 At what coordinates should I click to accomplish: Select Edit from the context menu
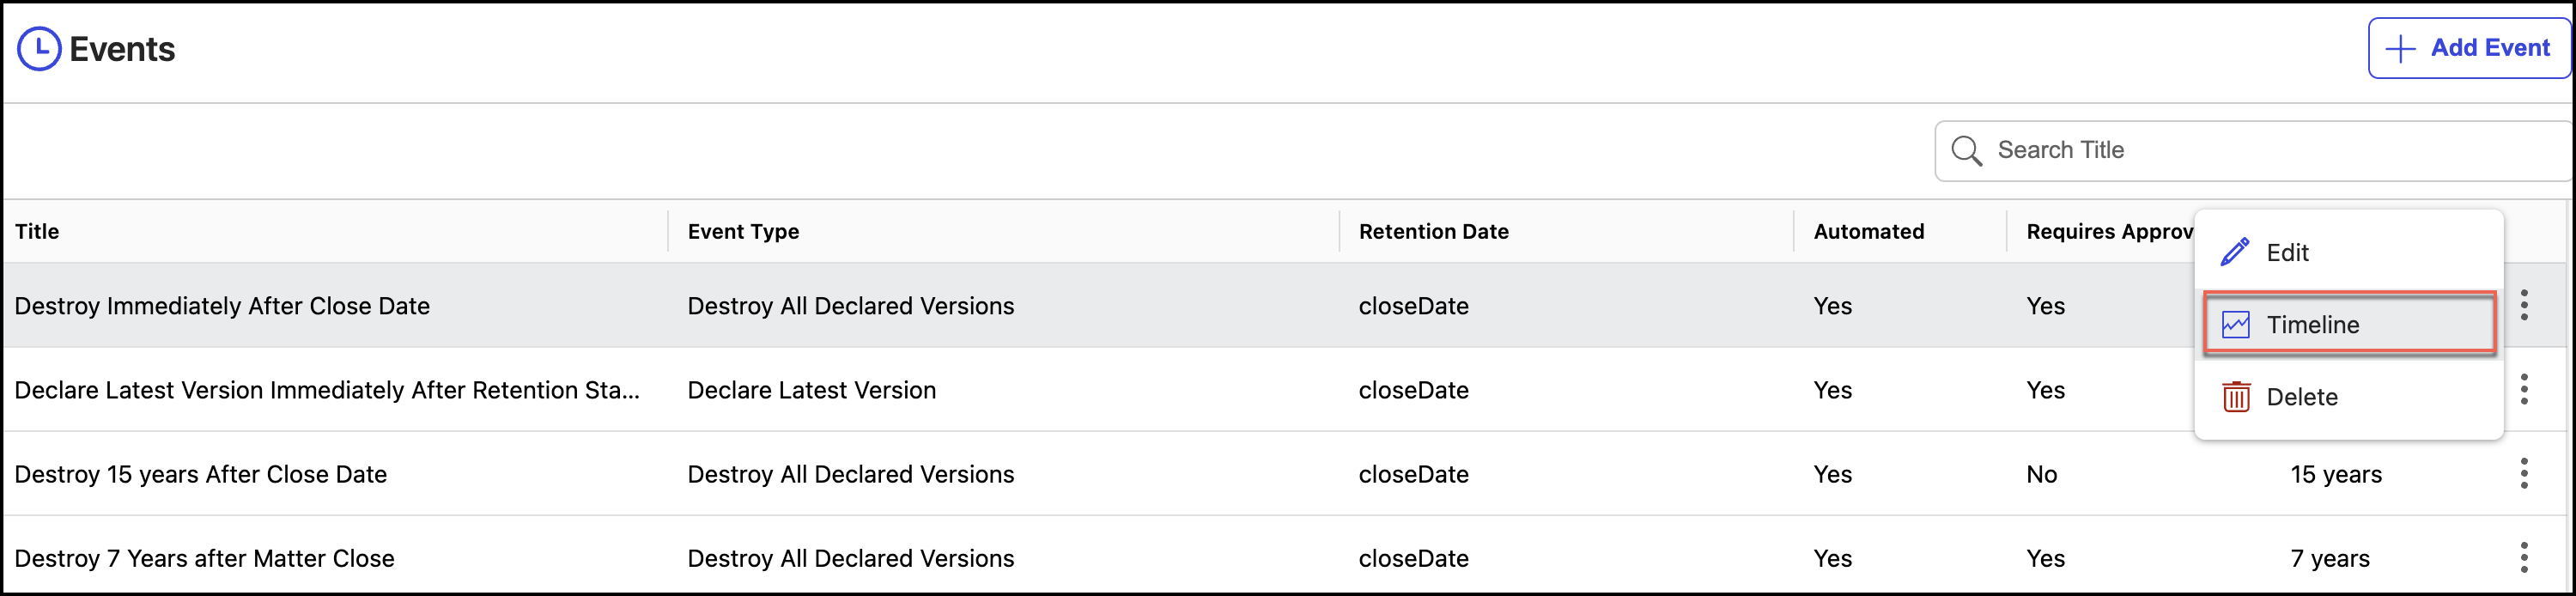[x=2287, y=253]
